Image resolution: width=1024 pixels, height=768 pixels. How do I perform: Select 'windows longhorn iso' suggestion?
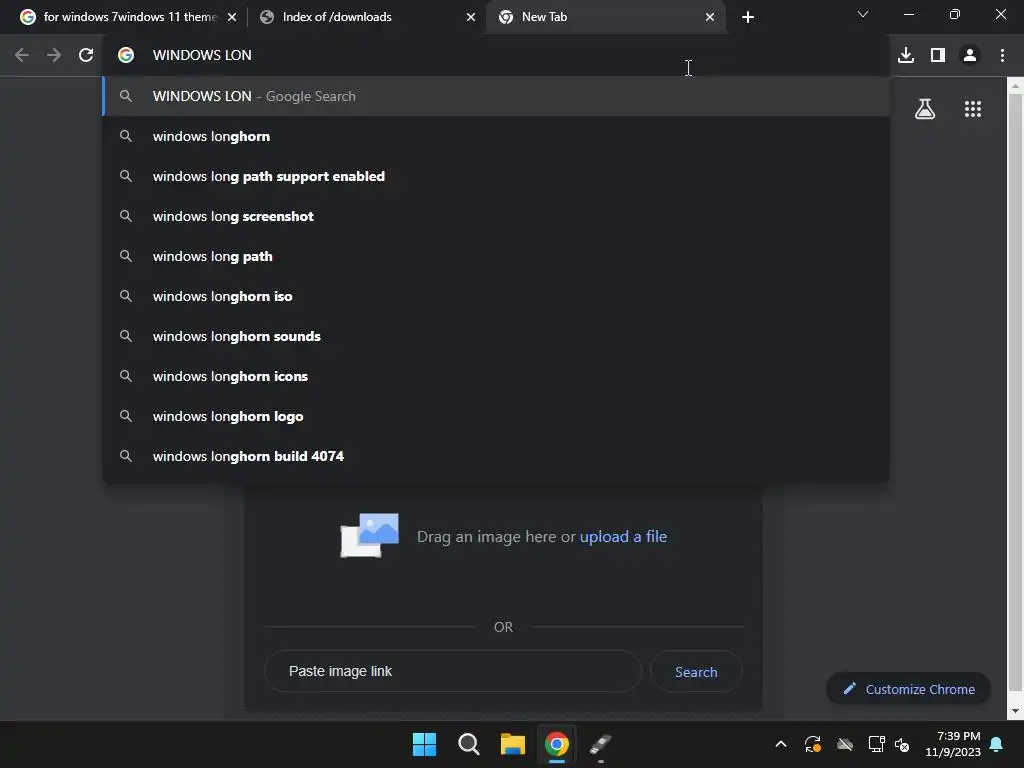[x=496, y=296]
